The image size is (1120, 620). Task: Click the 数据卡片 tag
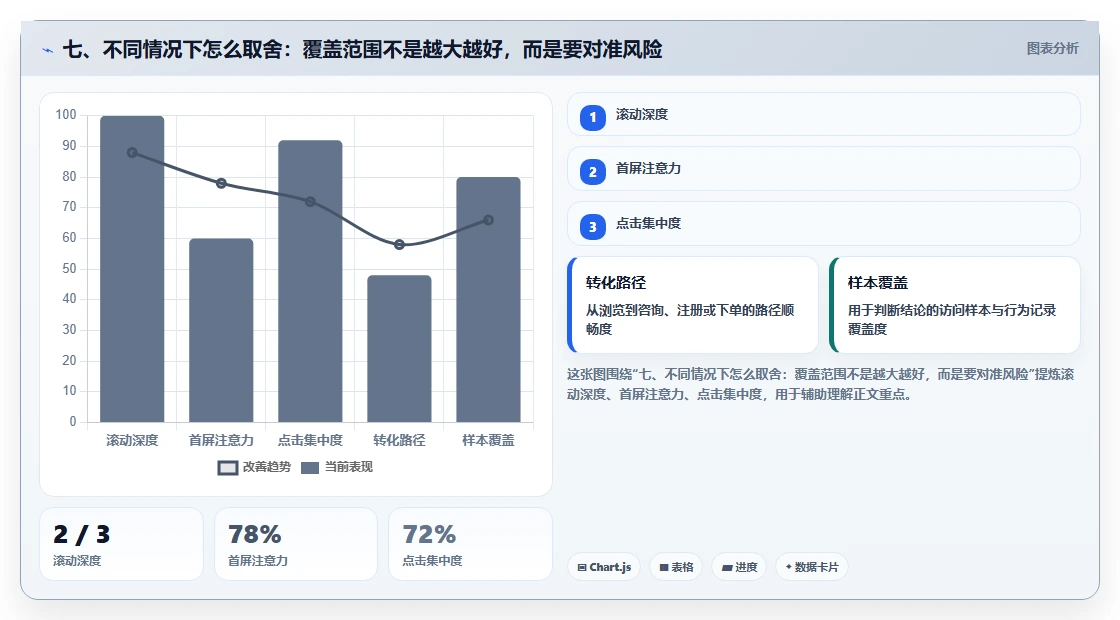pos(811,567)
